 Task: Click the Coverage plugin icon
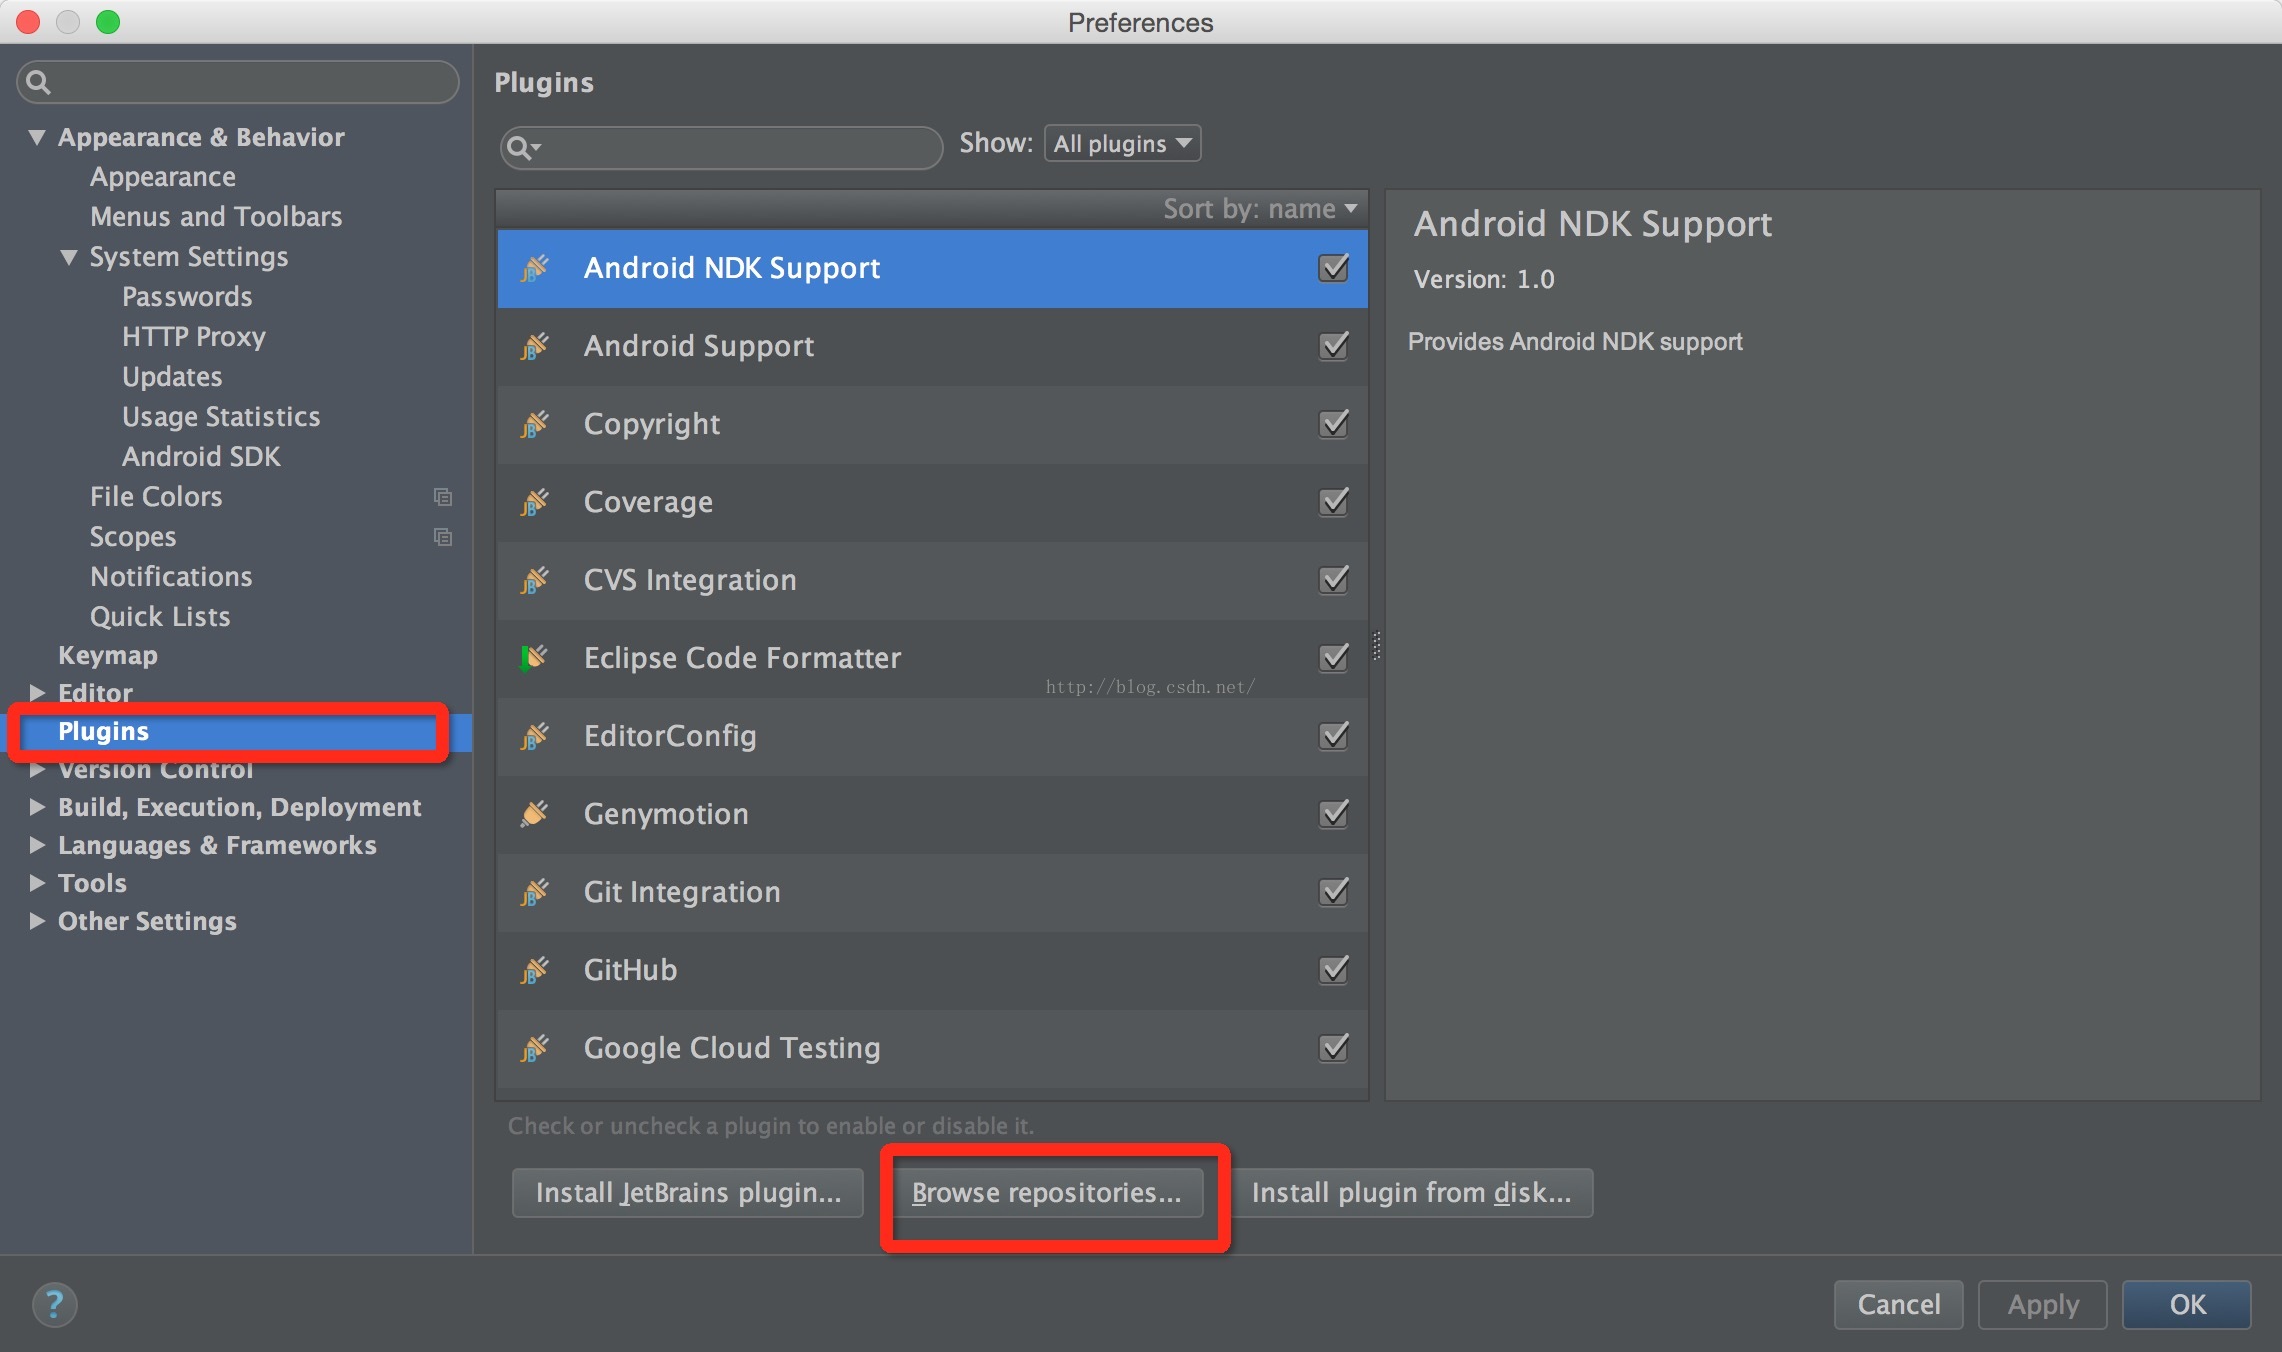click(534, 502)
